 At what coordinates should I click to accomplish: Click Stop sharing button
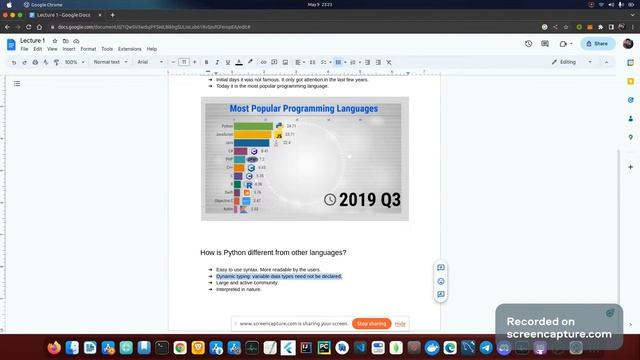371,324
